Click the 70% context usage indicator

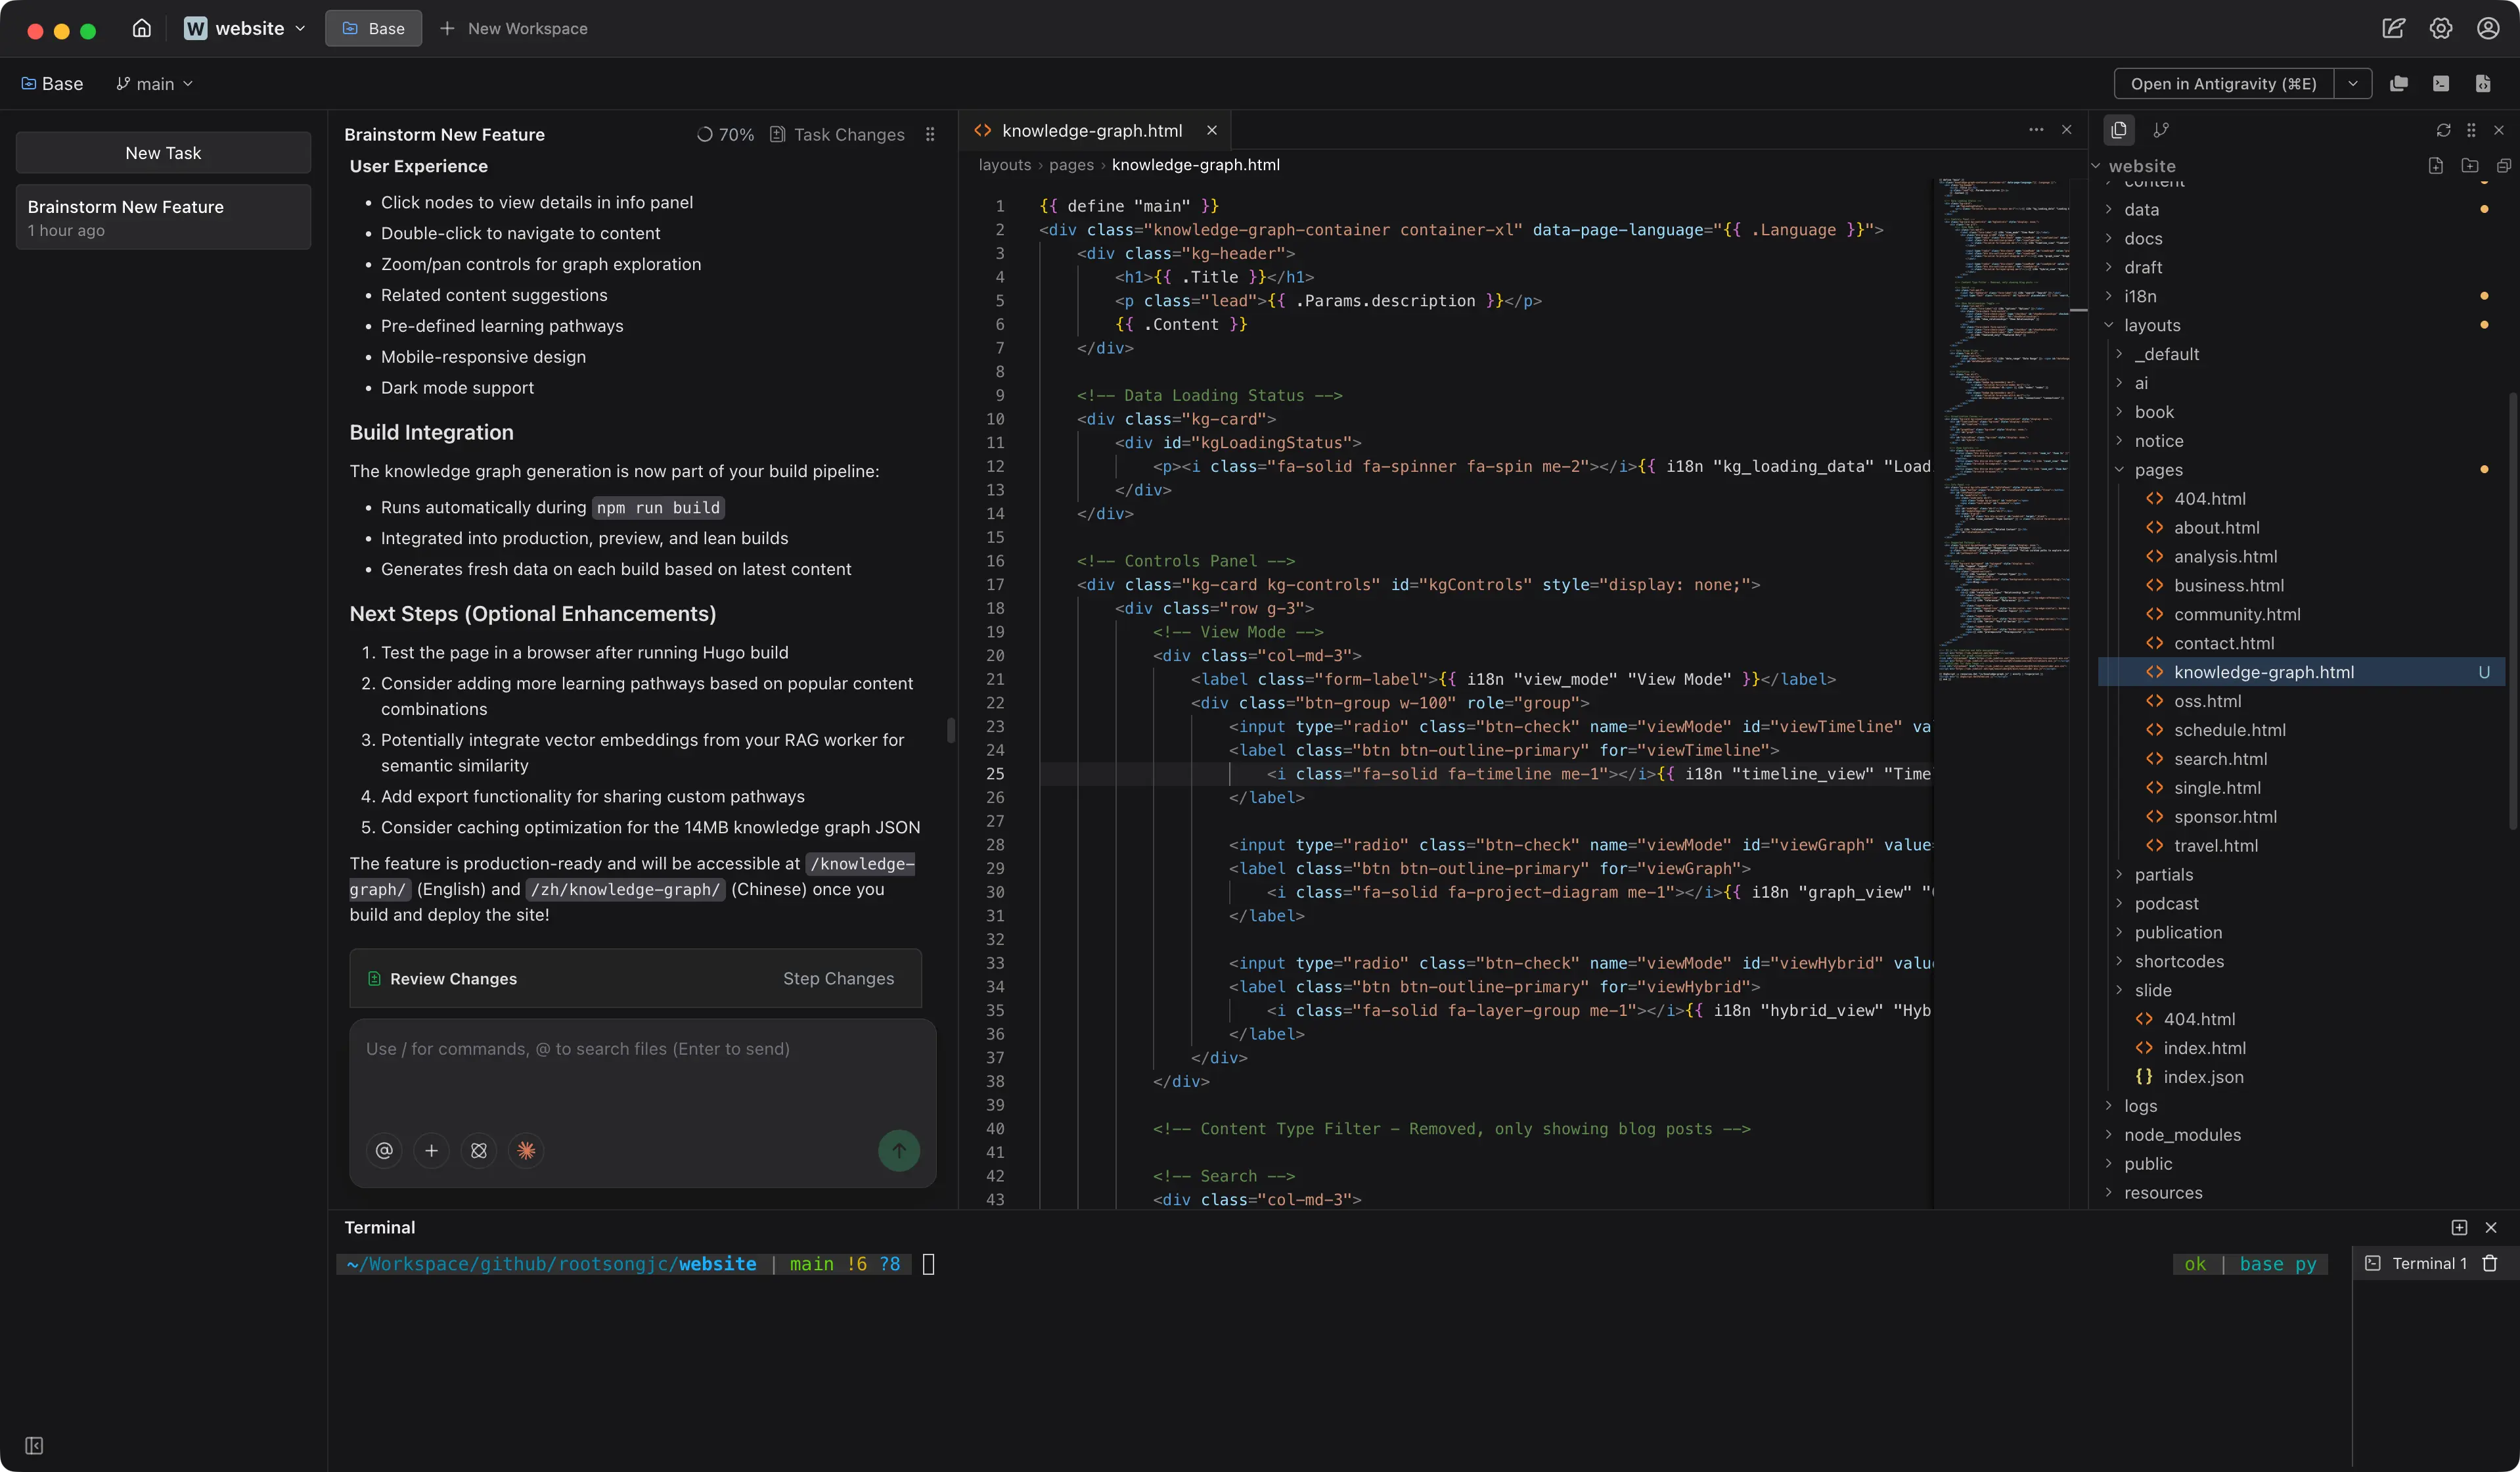point(726,135)
